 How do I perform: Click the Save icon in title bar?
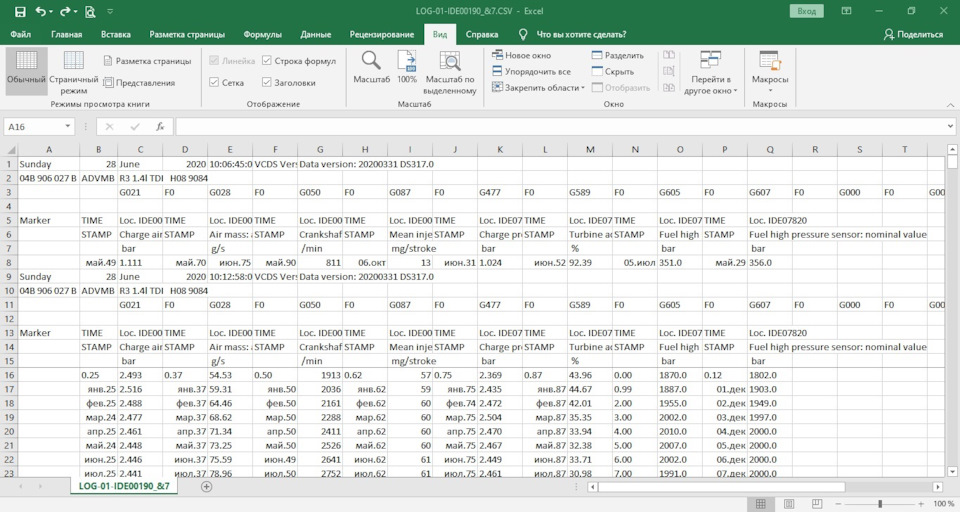pos(20,12)
